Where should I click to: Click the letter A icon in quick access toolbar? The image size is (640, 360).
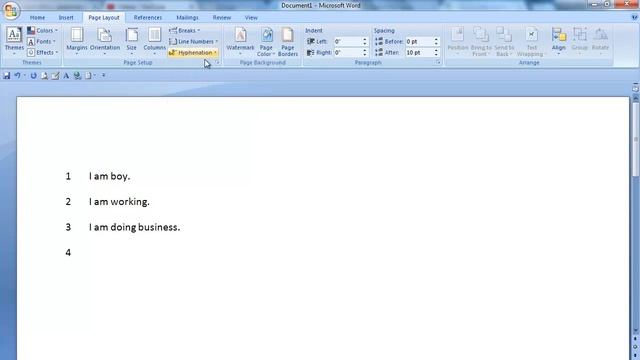coord(66,76)
